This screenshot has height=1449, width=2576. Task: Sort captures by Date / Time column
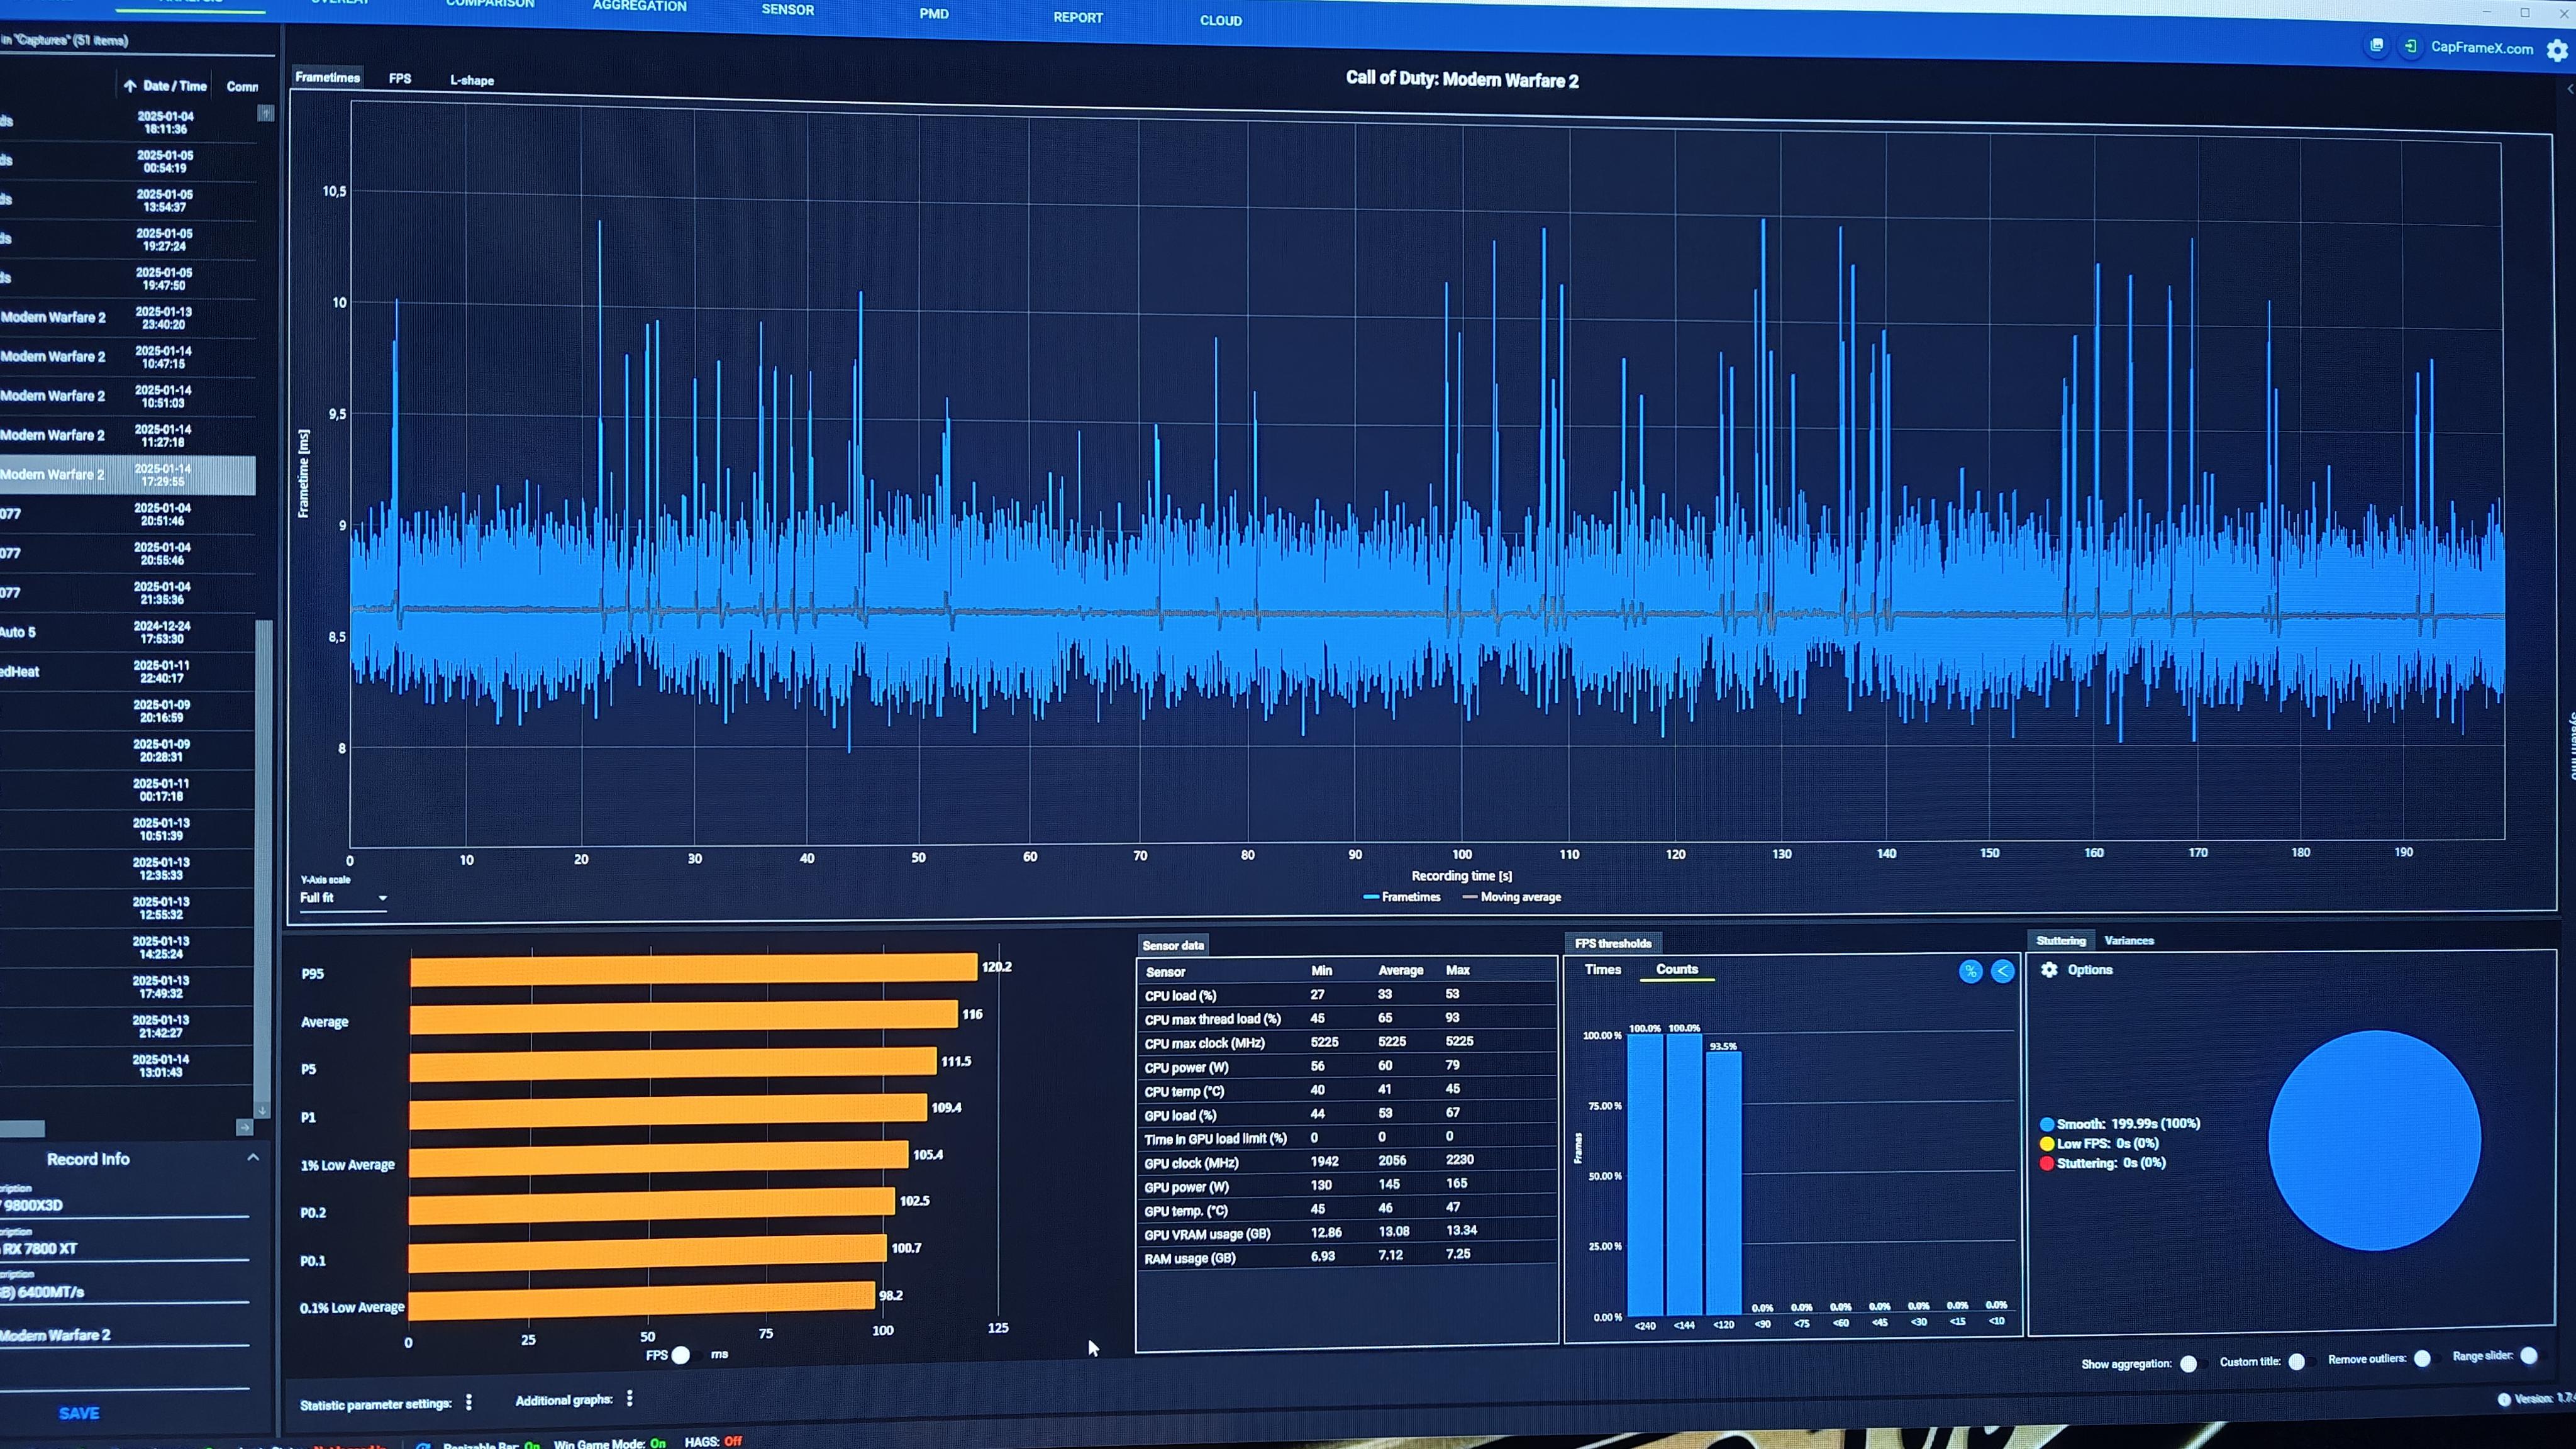coord(173,86)
